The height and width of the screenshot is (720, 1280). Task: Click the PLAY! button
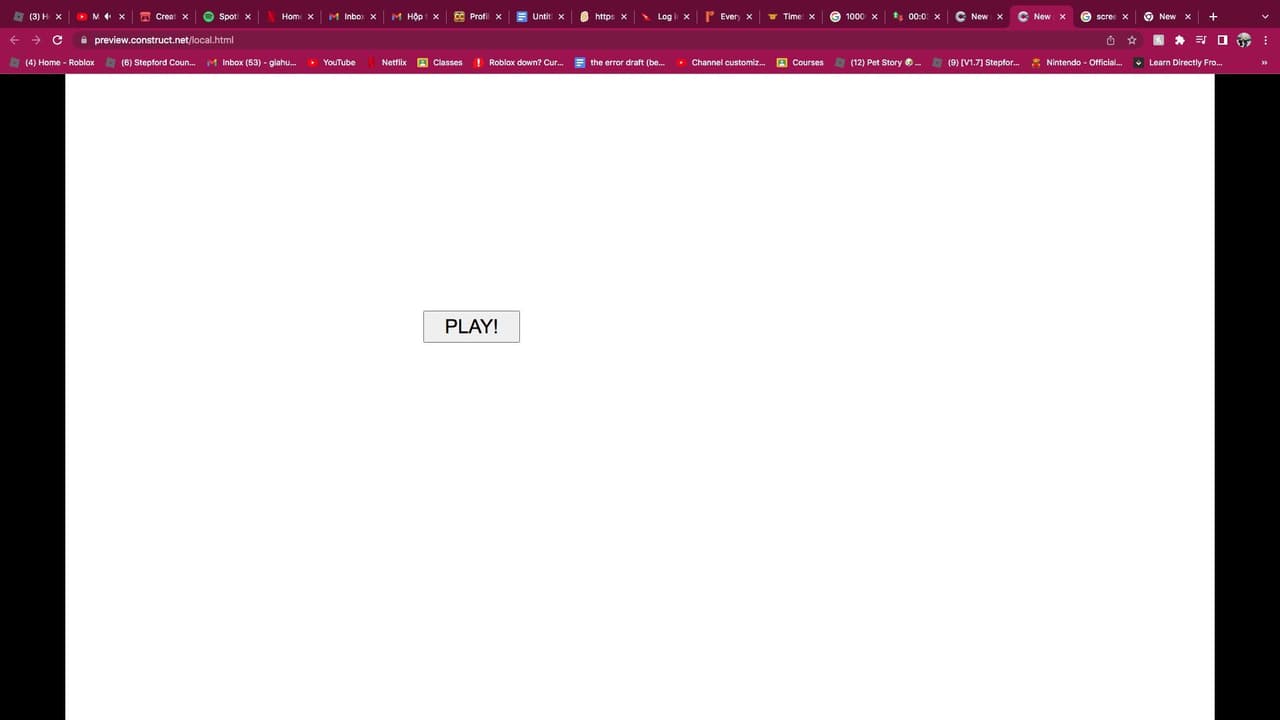pos(471,326)
